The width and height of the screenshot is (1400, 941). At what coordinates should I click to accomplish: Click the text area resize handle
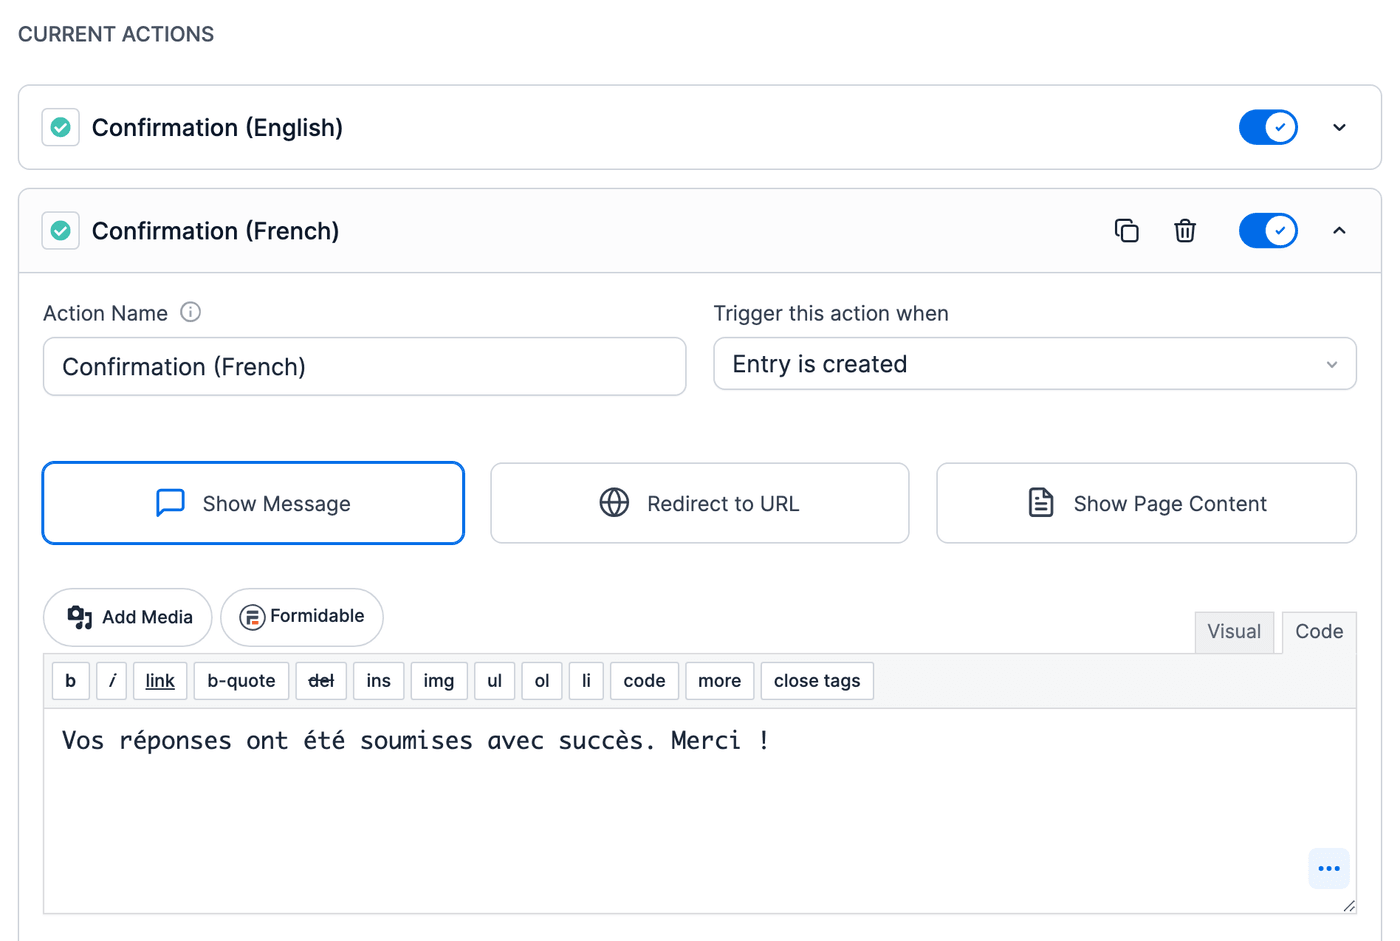click(x=1349, y=906)
